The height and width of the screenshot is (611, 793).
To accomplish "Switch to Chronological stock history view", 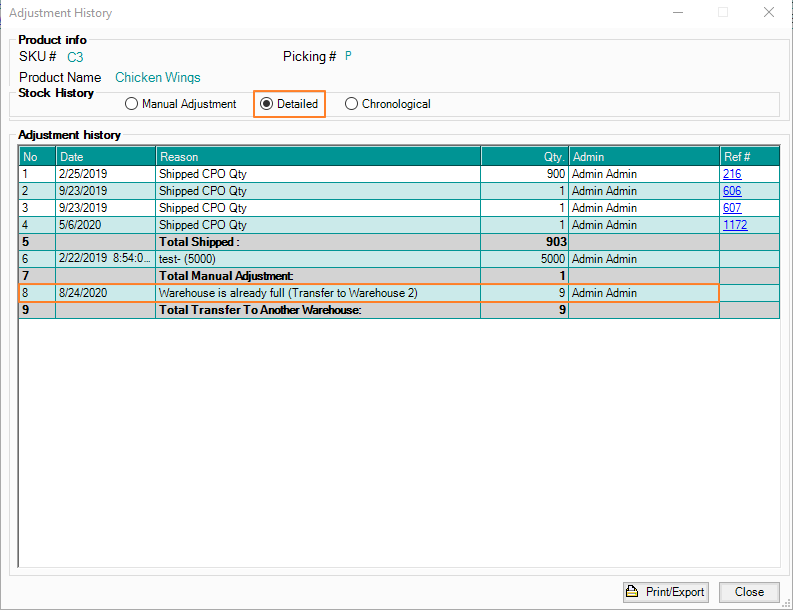I will [x=351, y=104].
